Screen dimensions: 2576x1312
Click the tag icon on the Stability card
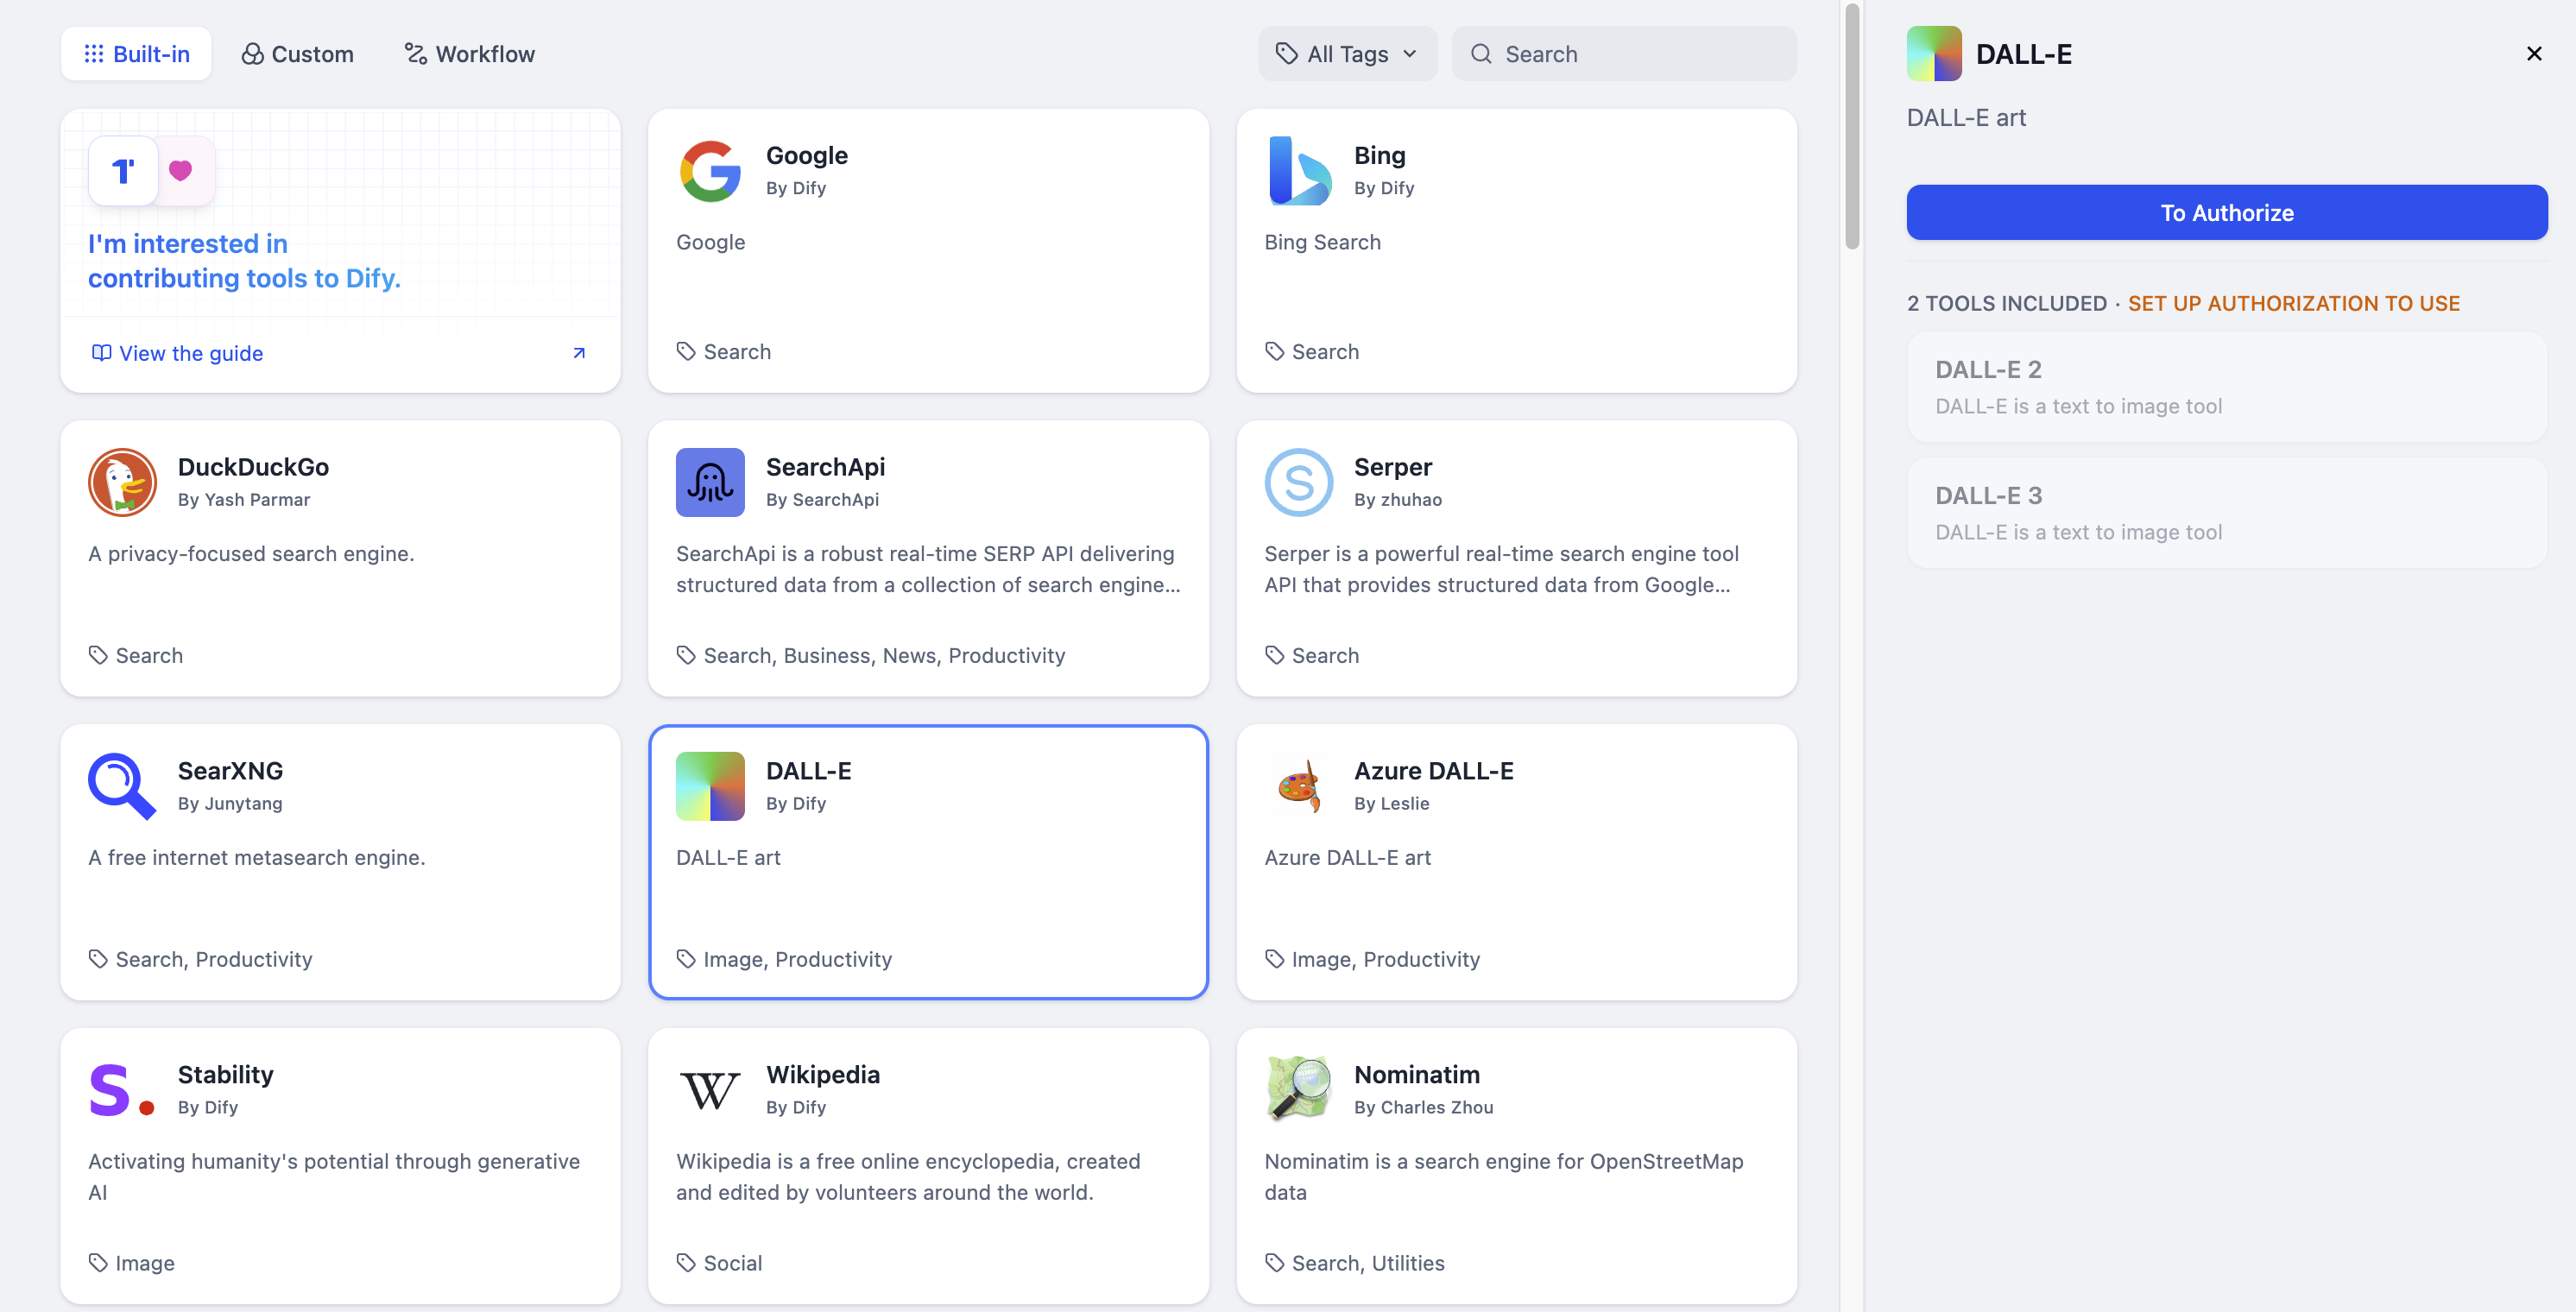point(98,1262)
